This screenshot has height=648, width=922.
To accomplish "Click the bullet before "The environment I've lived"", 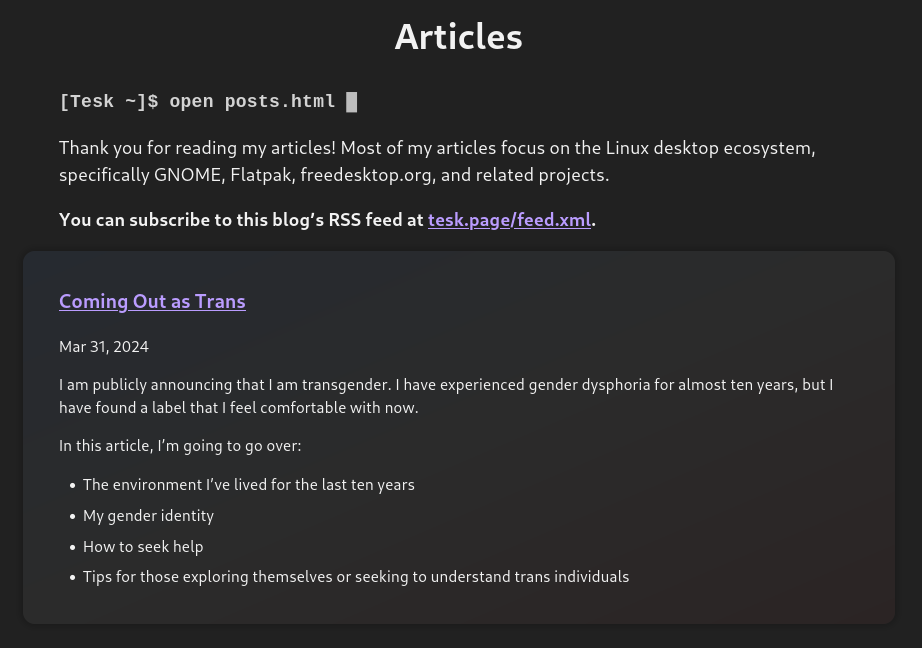I will 73,486.
